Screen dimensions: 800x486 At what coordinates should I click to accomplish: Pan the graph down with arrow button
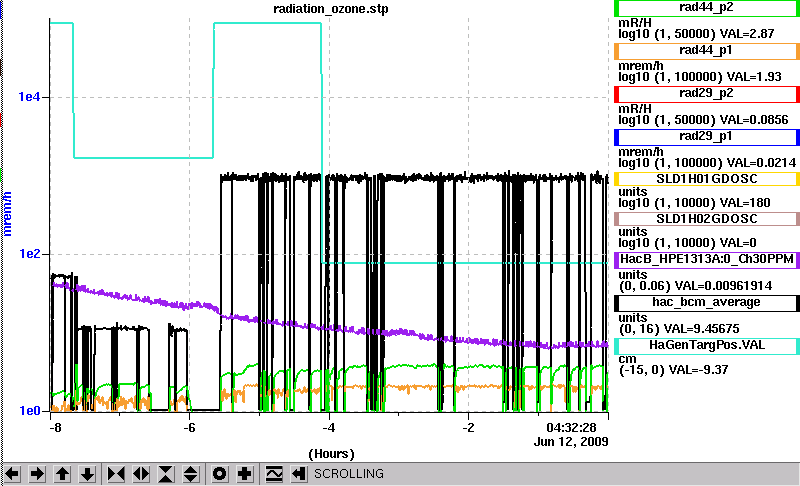87,474
